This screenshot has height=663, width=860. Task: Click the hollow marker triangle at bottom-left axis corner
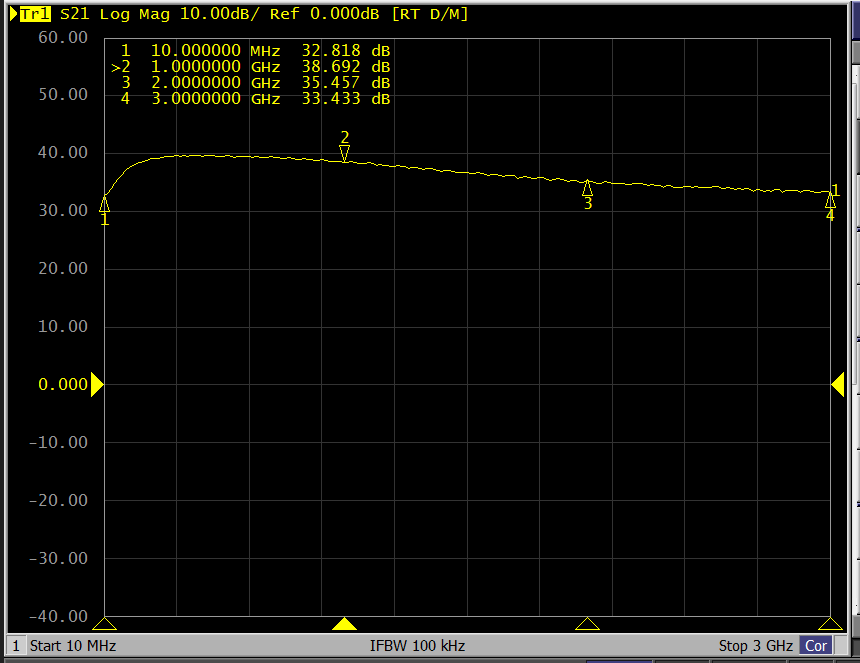(x=105, y=624)
